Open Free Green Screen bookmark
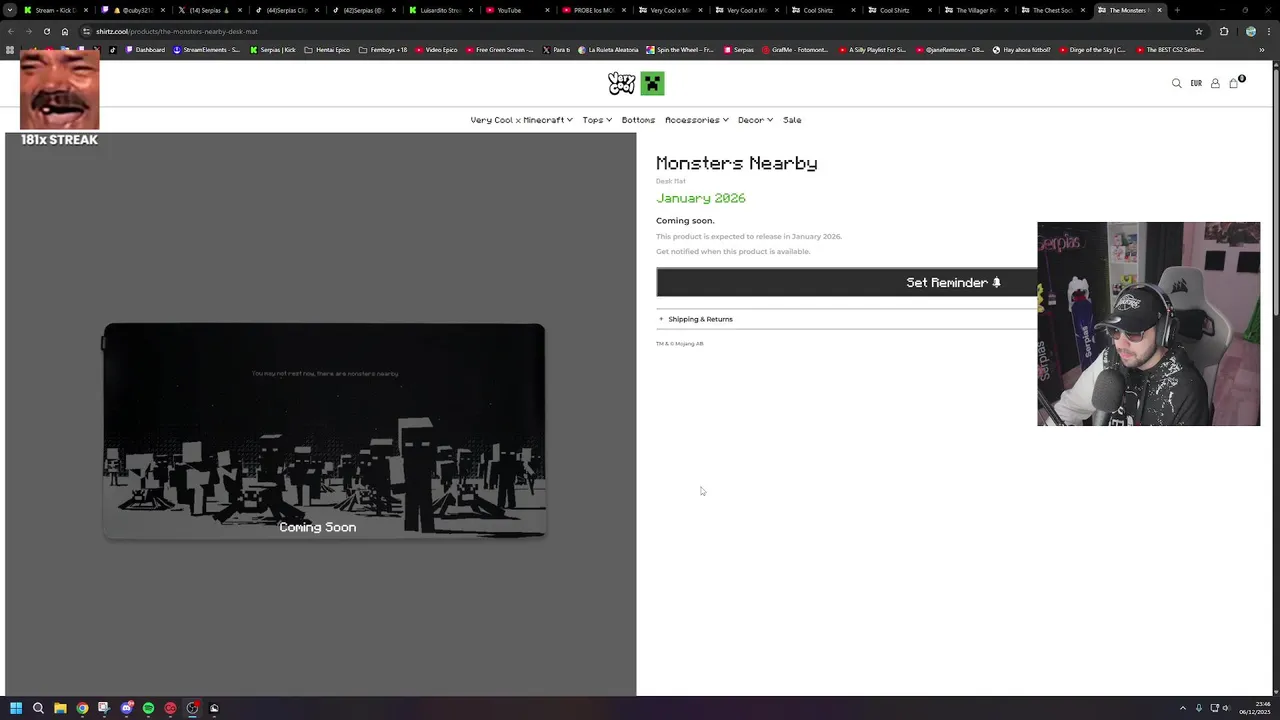The height and width of the screenshot is (720, 1280). 499,50
